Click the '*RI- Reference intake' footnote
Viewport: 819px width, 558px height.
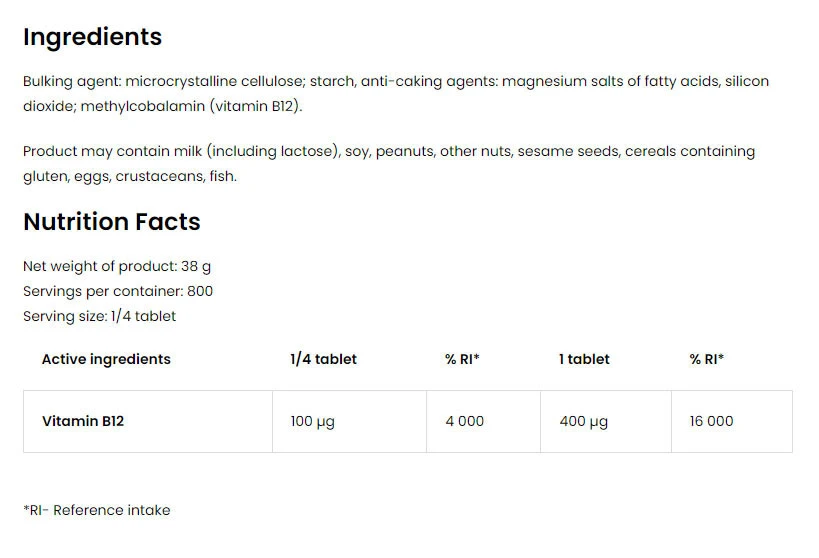[x=97, y=510]
